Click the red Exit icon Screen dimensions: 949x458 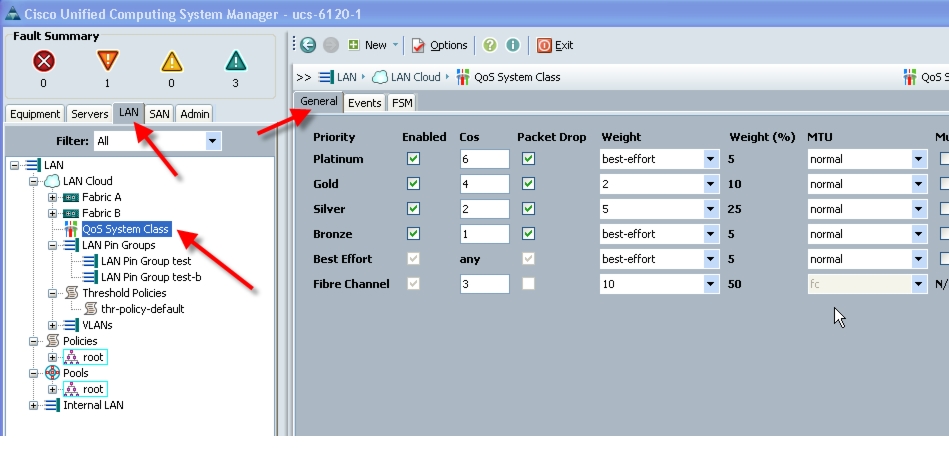(544, 45)
